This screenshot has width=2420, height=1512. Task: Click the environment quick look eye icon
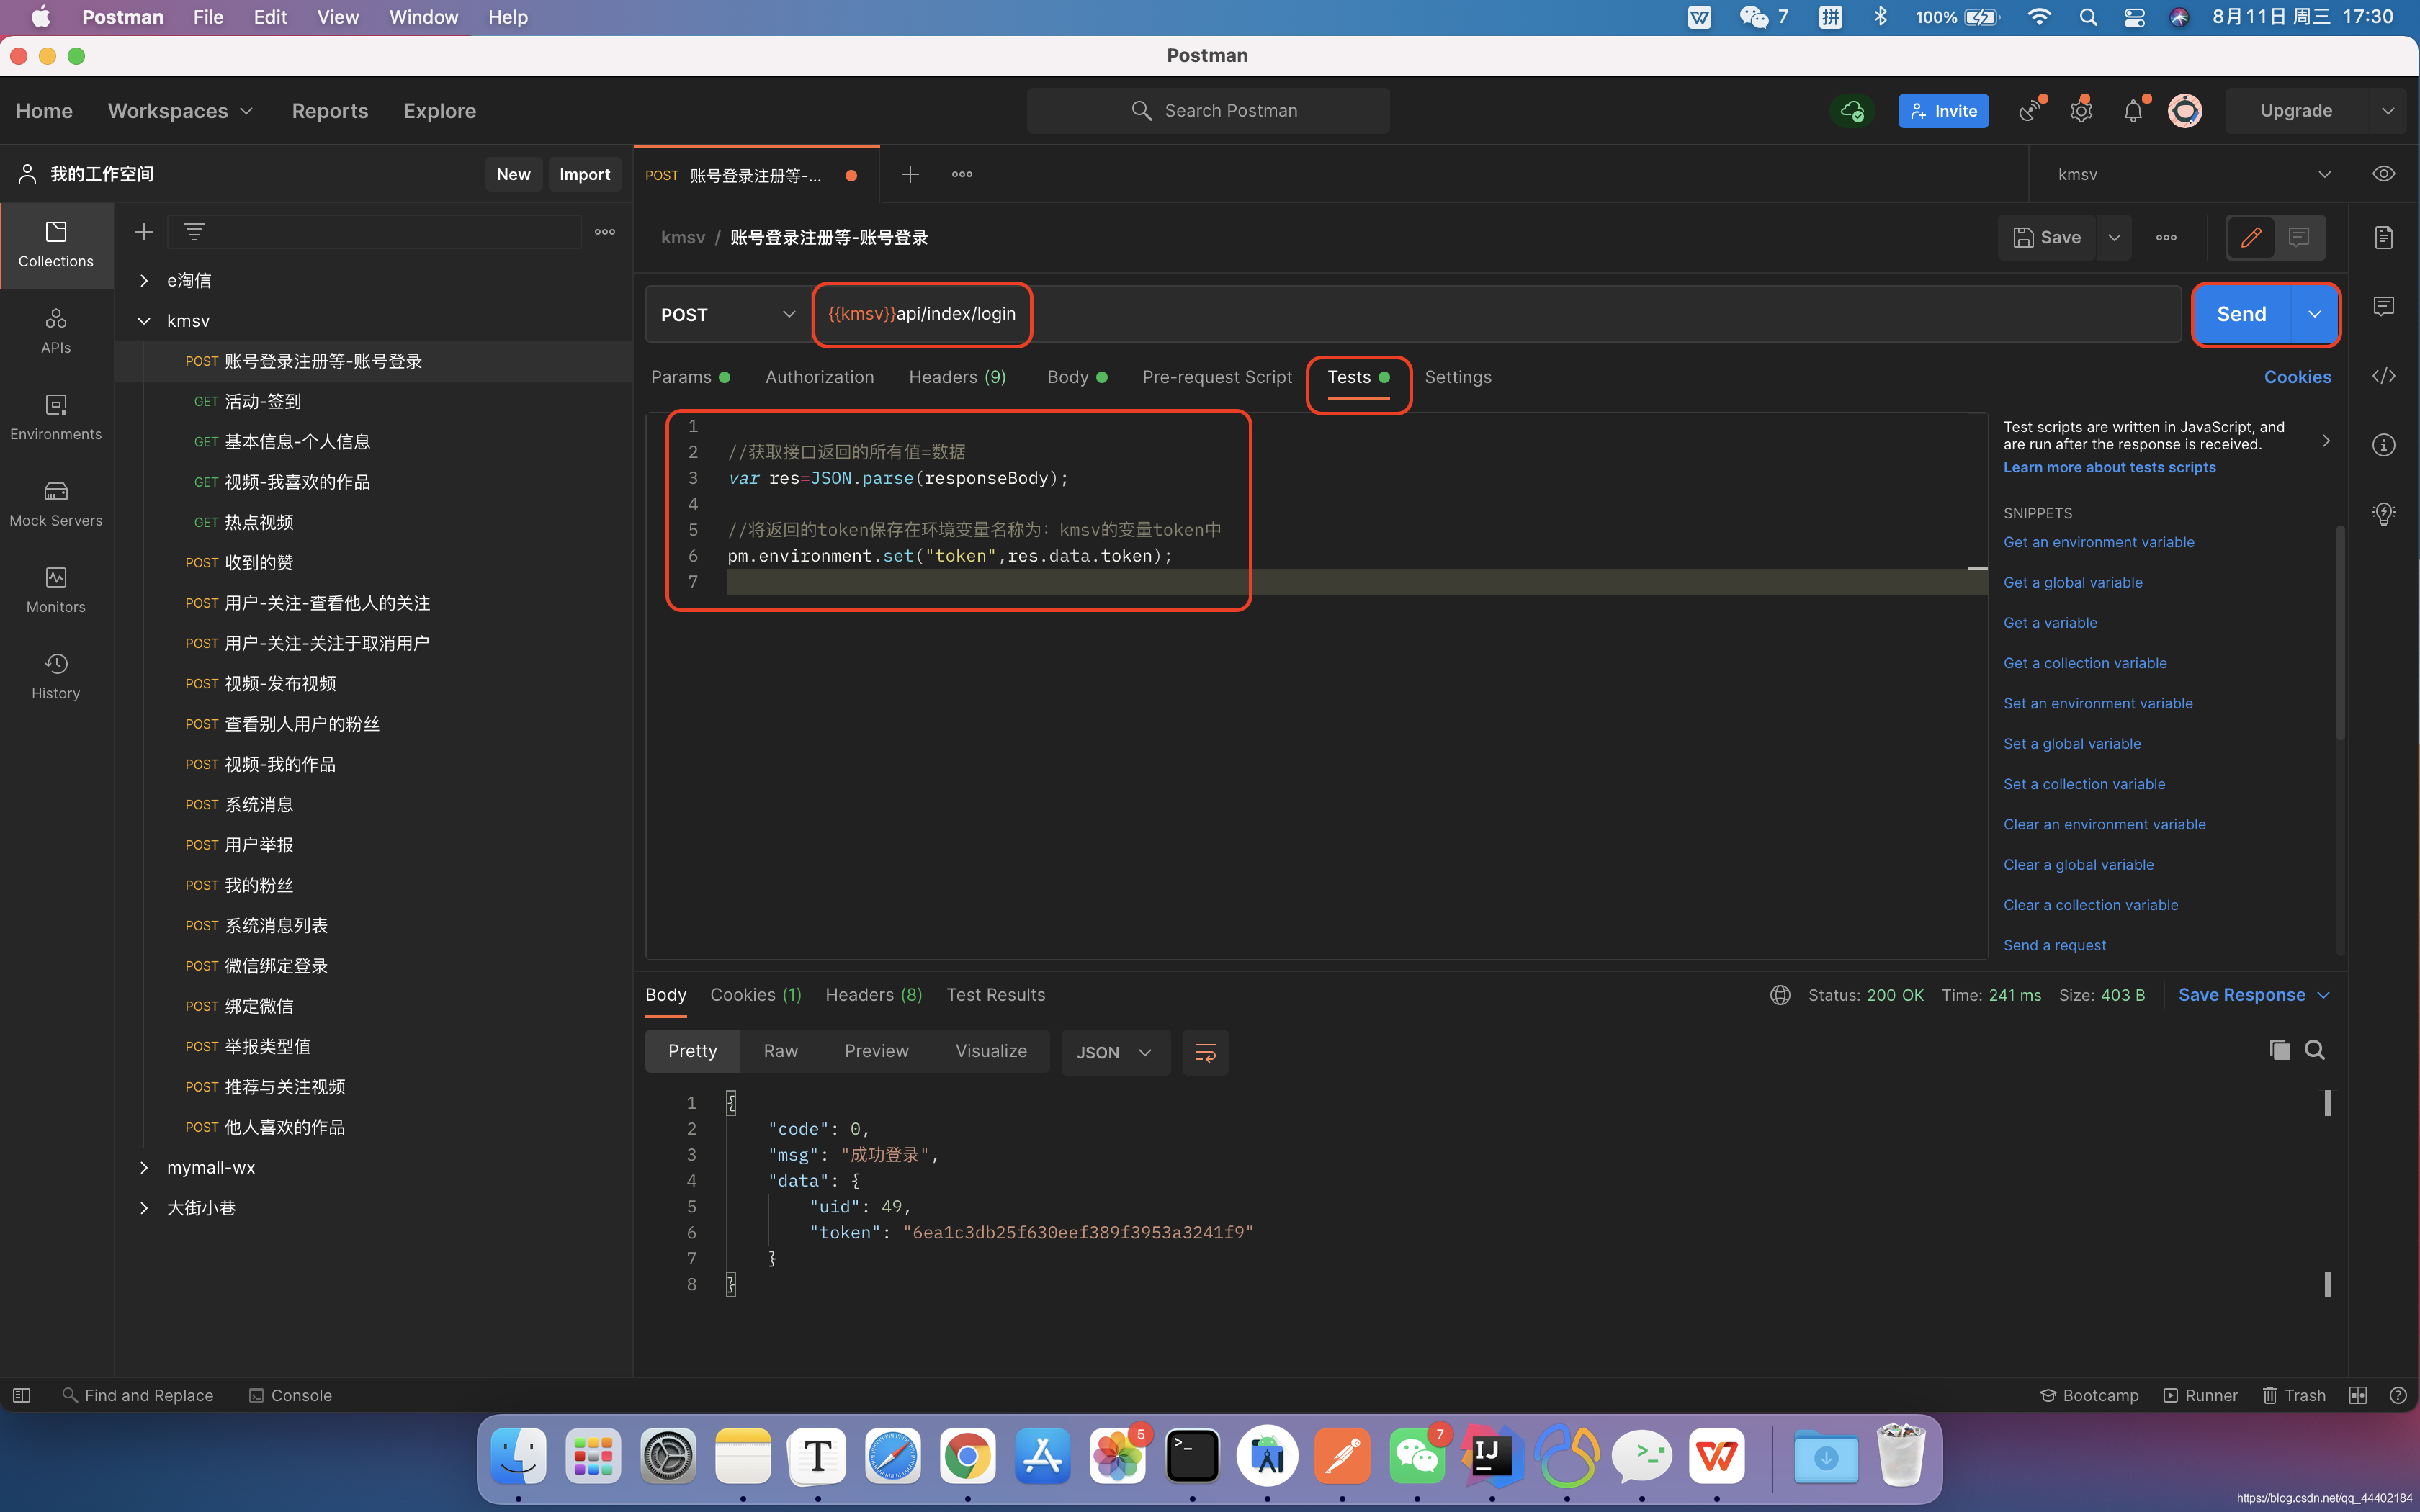tap(2384, 174)
